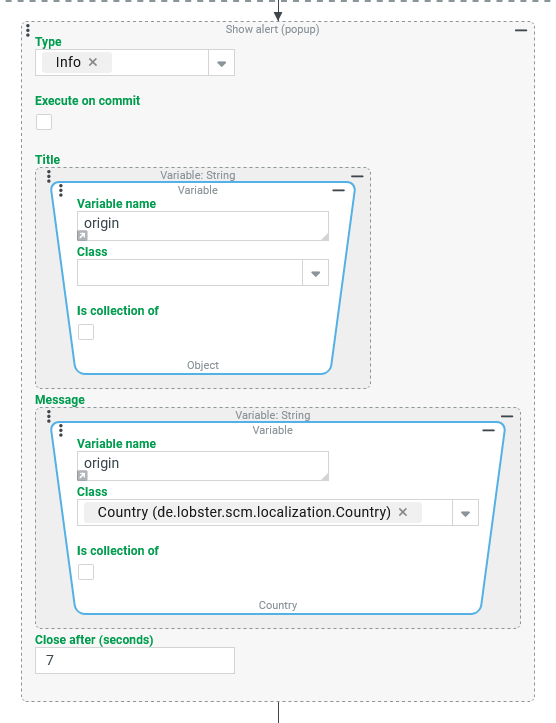Open Message Variable: String block's dots menu
The height and width of the screenshot is (723, 556).
pyautogui.click(x=49, y=416)
